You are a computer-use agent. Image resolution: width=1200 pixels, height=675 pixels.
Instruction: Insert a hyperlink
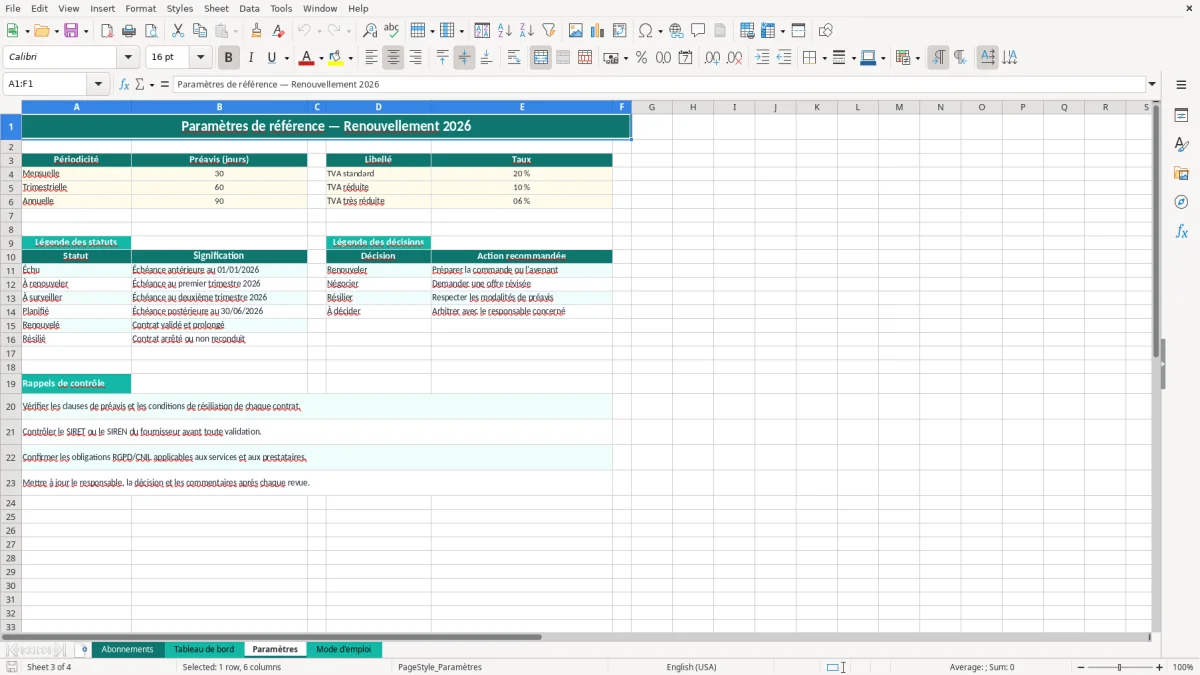(676, 31)
